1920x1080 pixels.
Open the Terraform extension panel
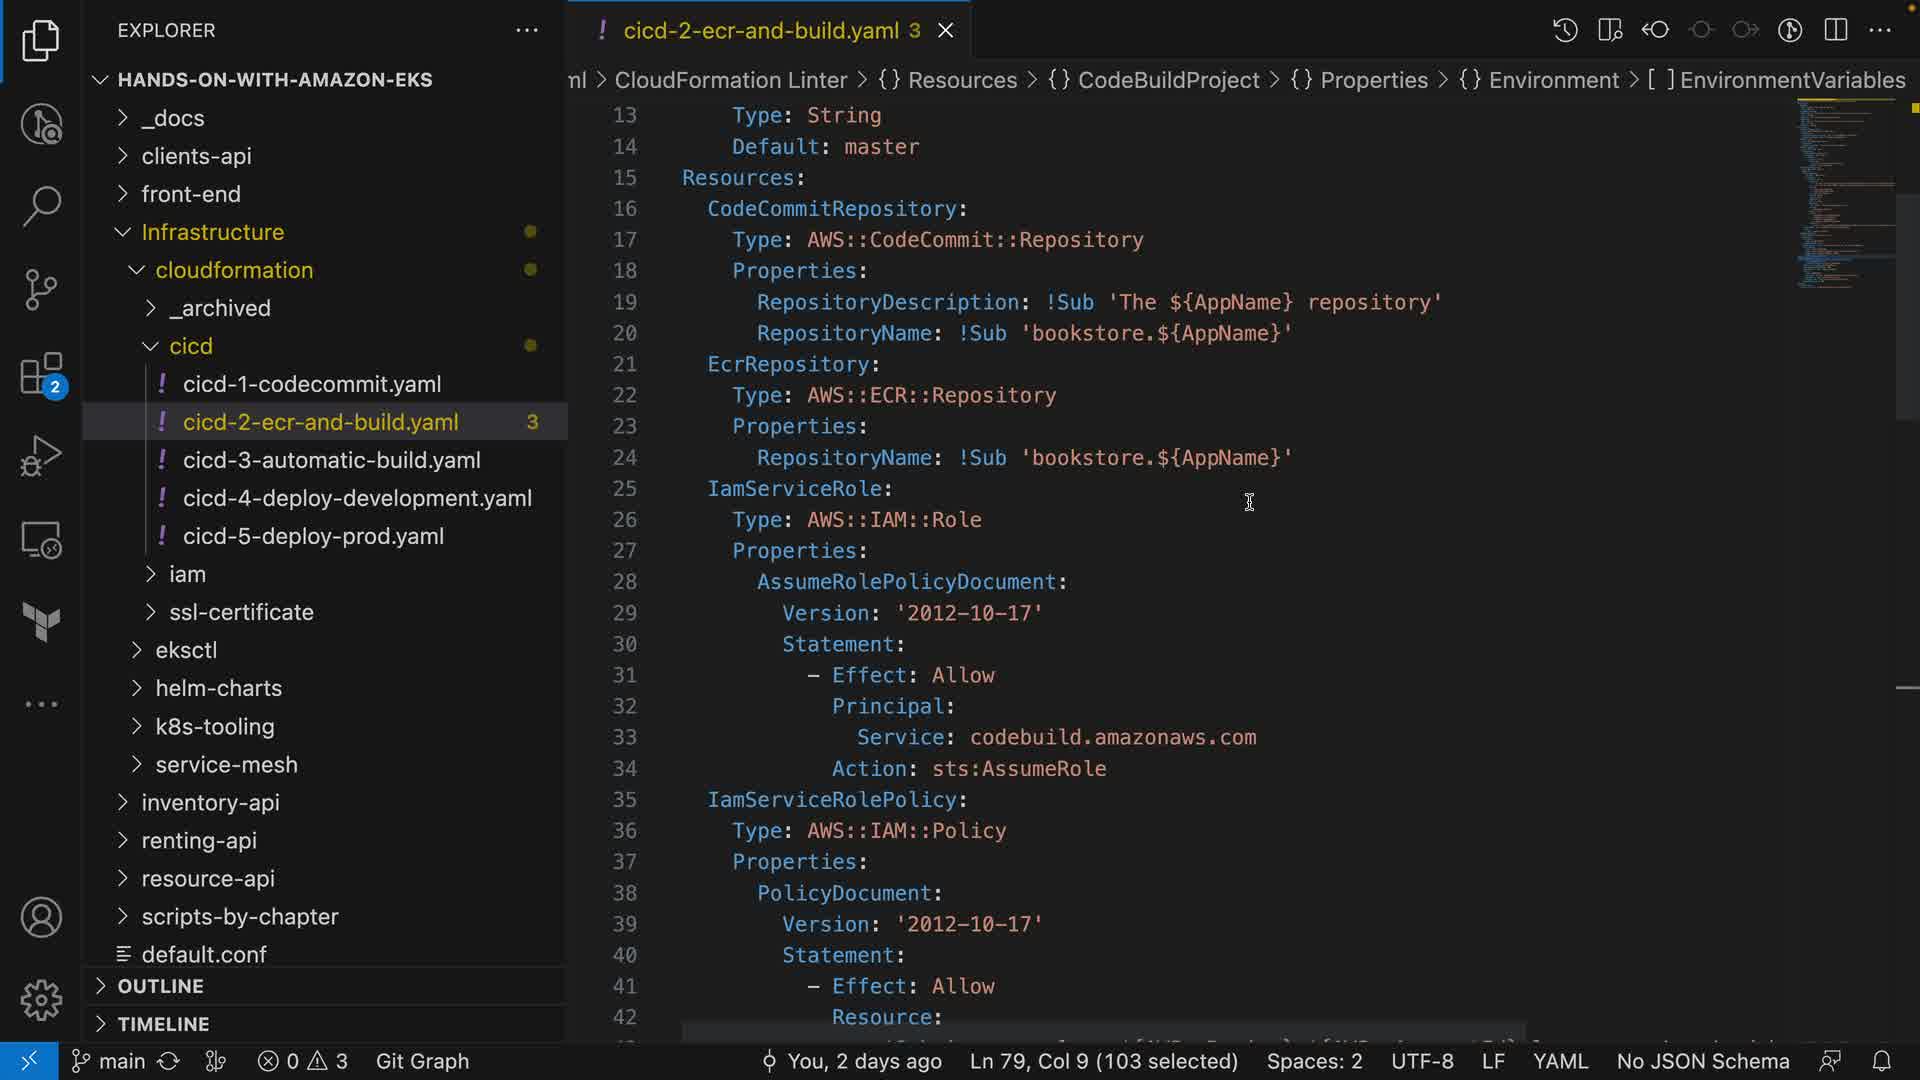pos(41,622)
